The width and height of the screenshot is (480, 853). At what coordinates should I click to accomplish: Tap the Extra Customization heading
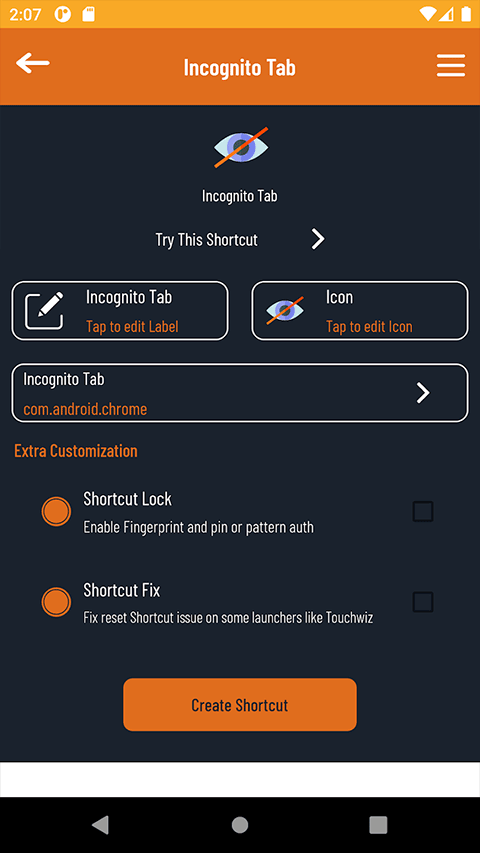coord(76,450)
